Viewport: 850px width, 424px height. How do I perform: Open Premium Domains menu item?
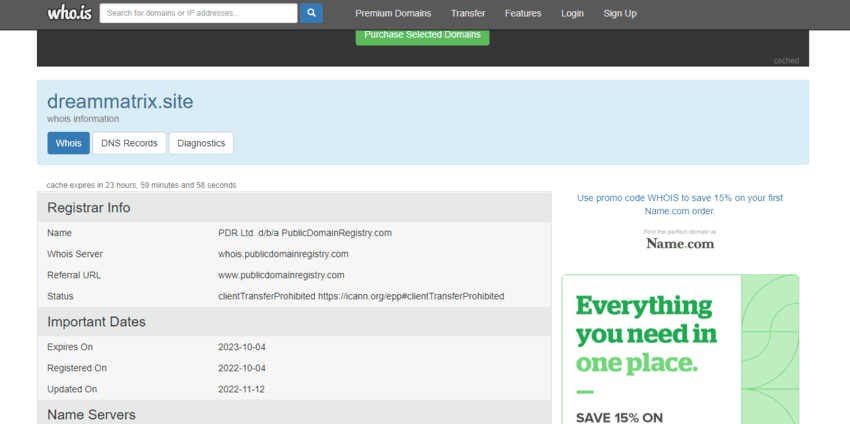393,13
